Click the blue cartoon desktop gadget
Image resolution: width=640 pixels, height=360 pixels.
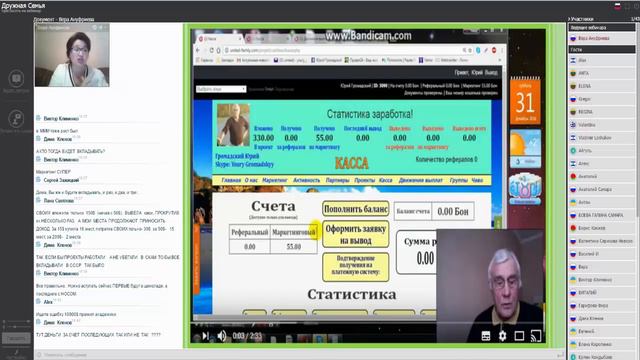click(525, 188)
